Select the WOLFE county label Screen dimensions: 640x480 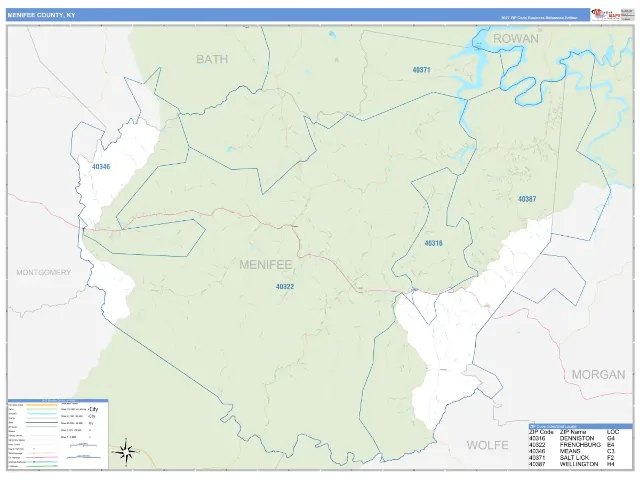(487, 445)
